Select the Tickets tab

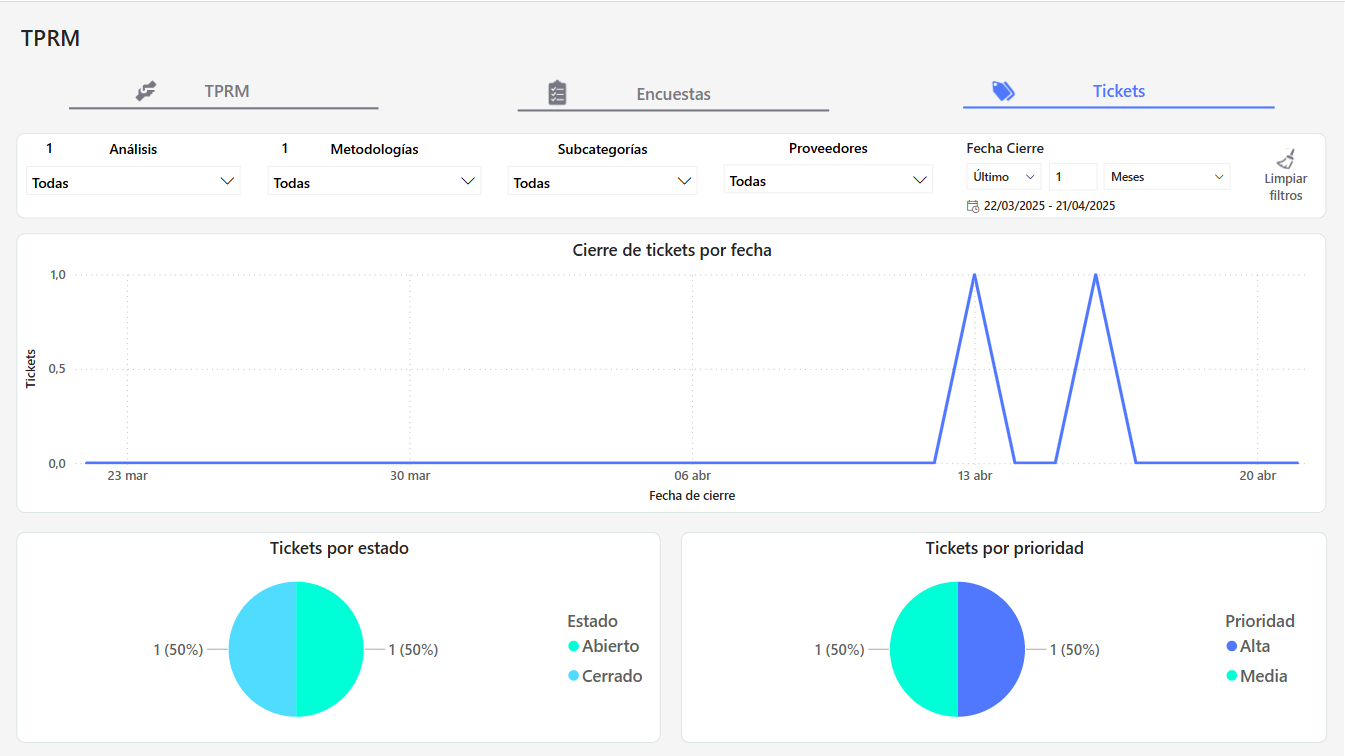click(x=1118, y=91)
